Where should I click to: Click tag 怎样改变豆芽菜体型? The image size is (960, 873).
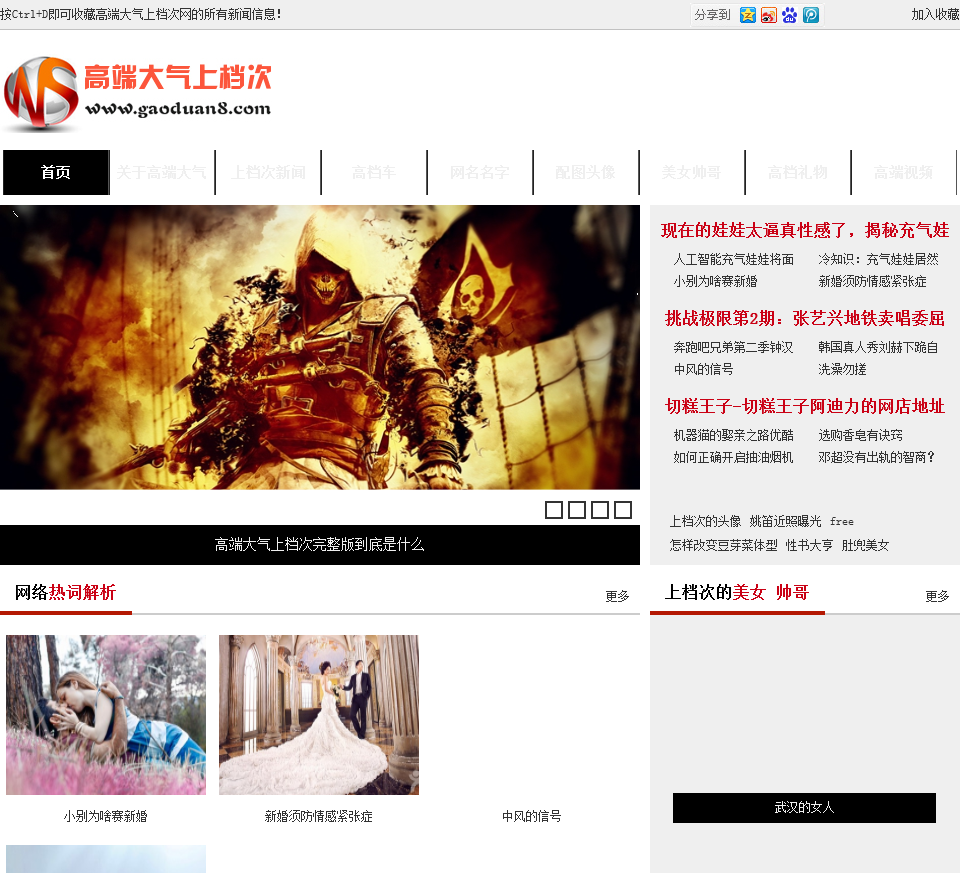point(724,545)
